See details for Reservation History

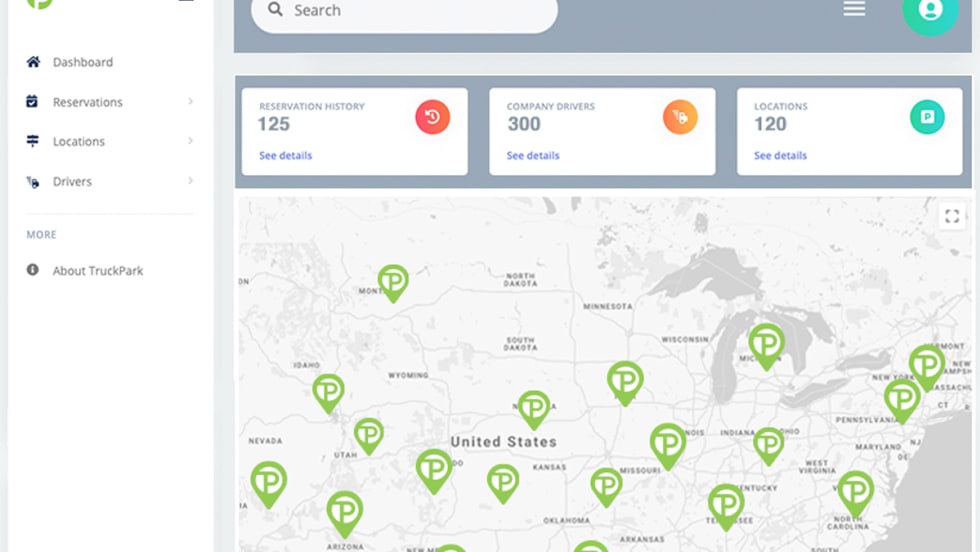tap(285, 156)
